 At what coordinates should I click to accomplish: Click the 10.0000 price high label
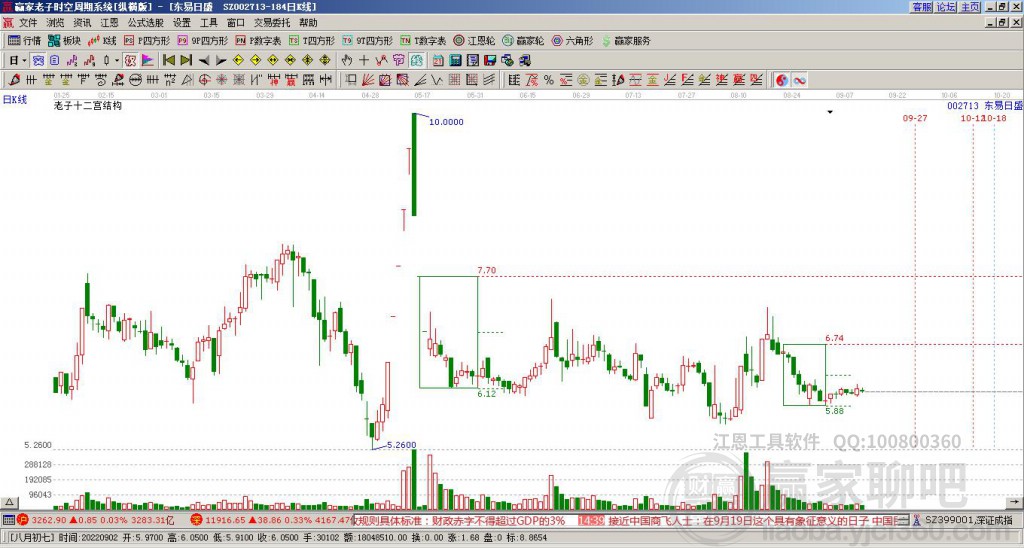click(x=446, y=122)
